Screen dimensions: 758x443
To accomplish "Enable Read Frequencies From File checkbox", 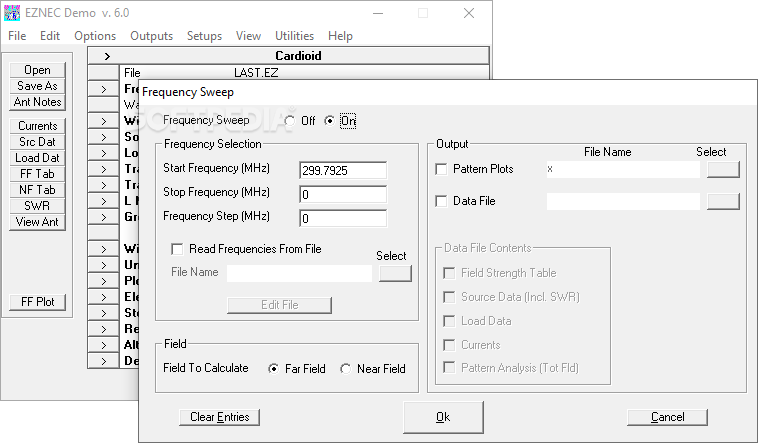I will coord(177,249).
